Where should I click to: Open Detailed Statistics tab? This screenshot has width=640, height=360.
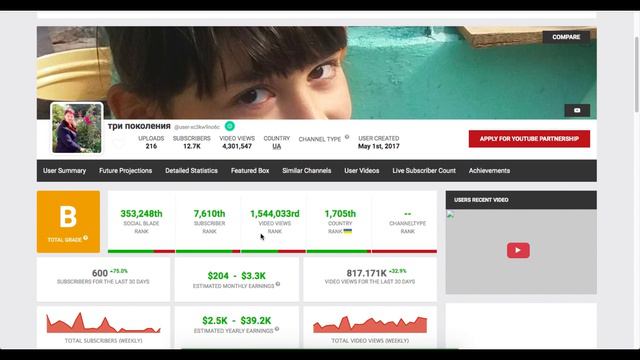191,171
